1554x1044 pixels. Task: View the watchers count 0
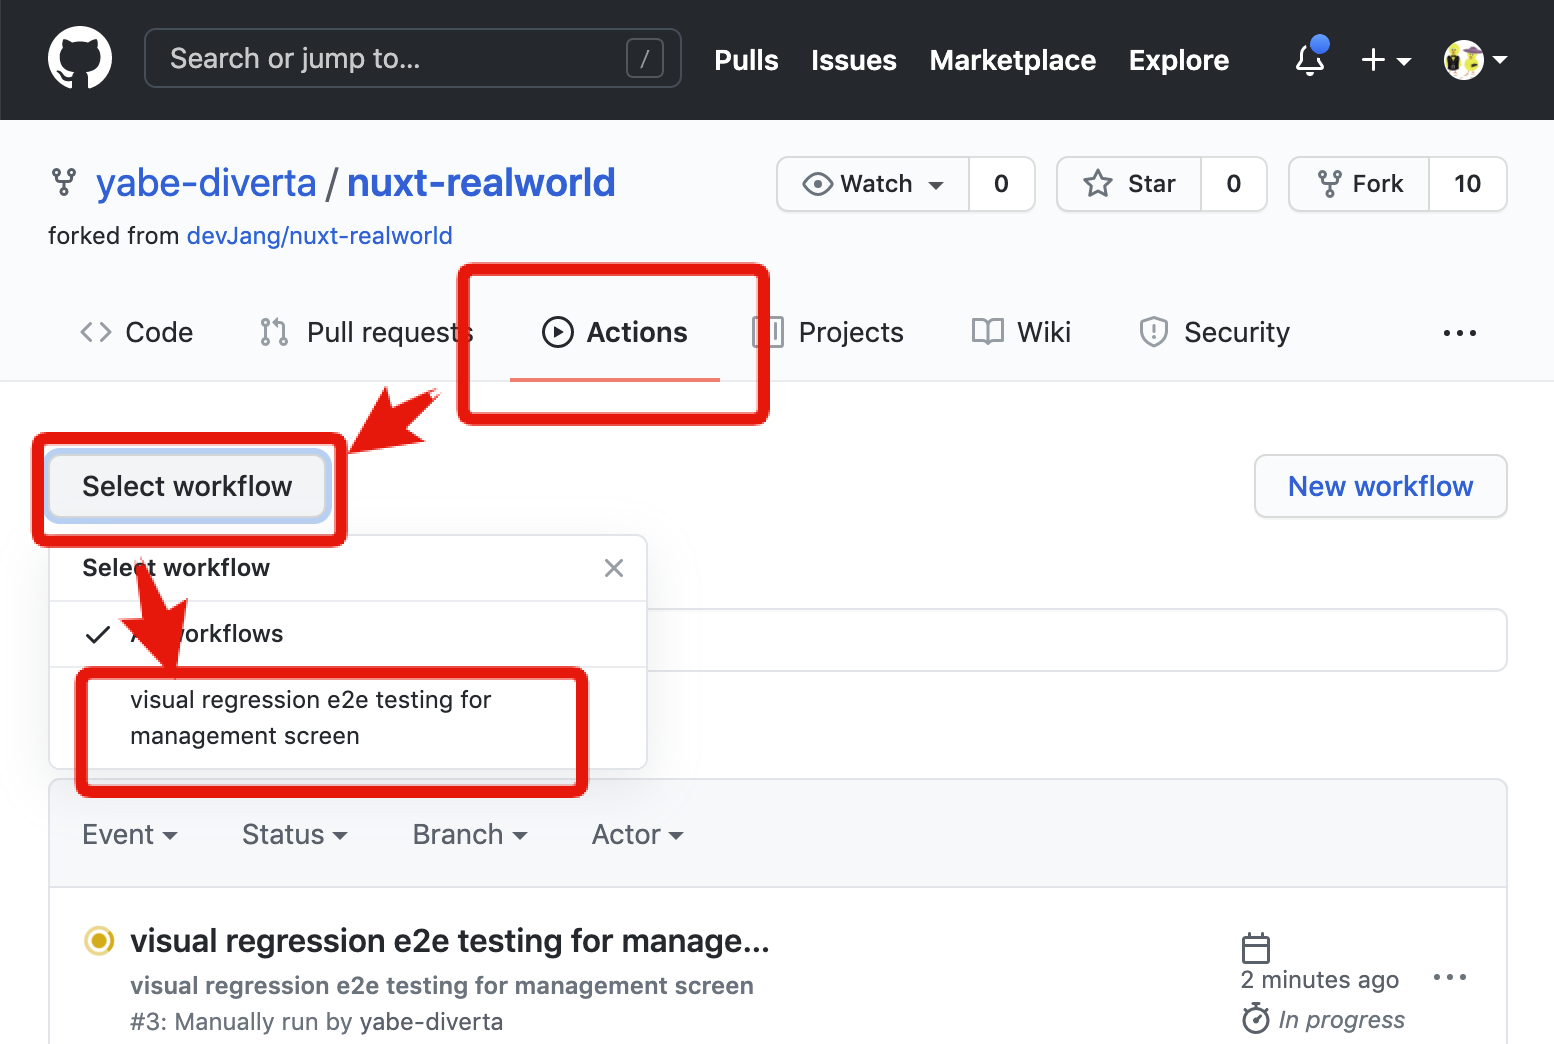1001,184
